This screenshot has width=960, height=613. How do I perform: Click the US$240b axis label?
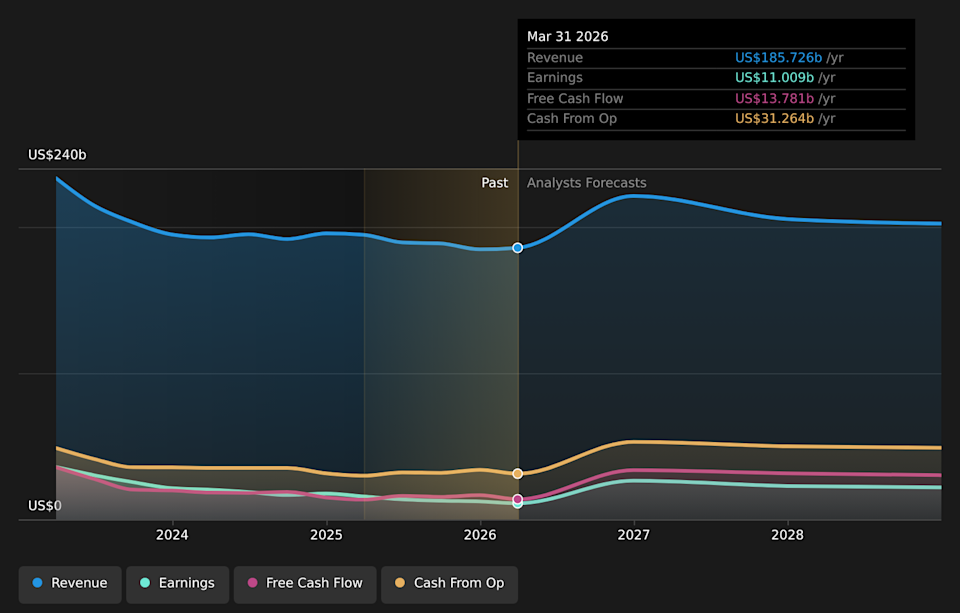[x=58, y=155]
